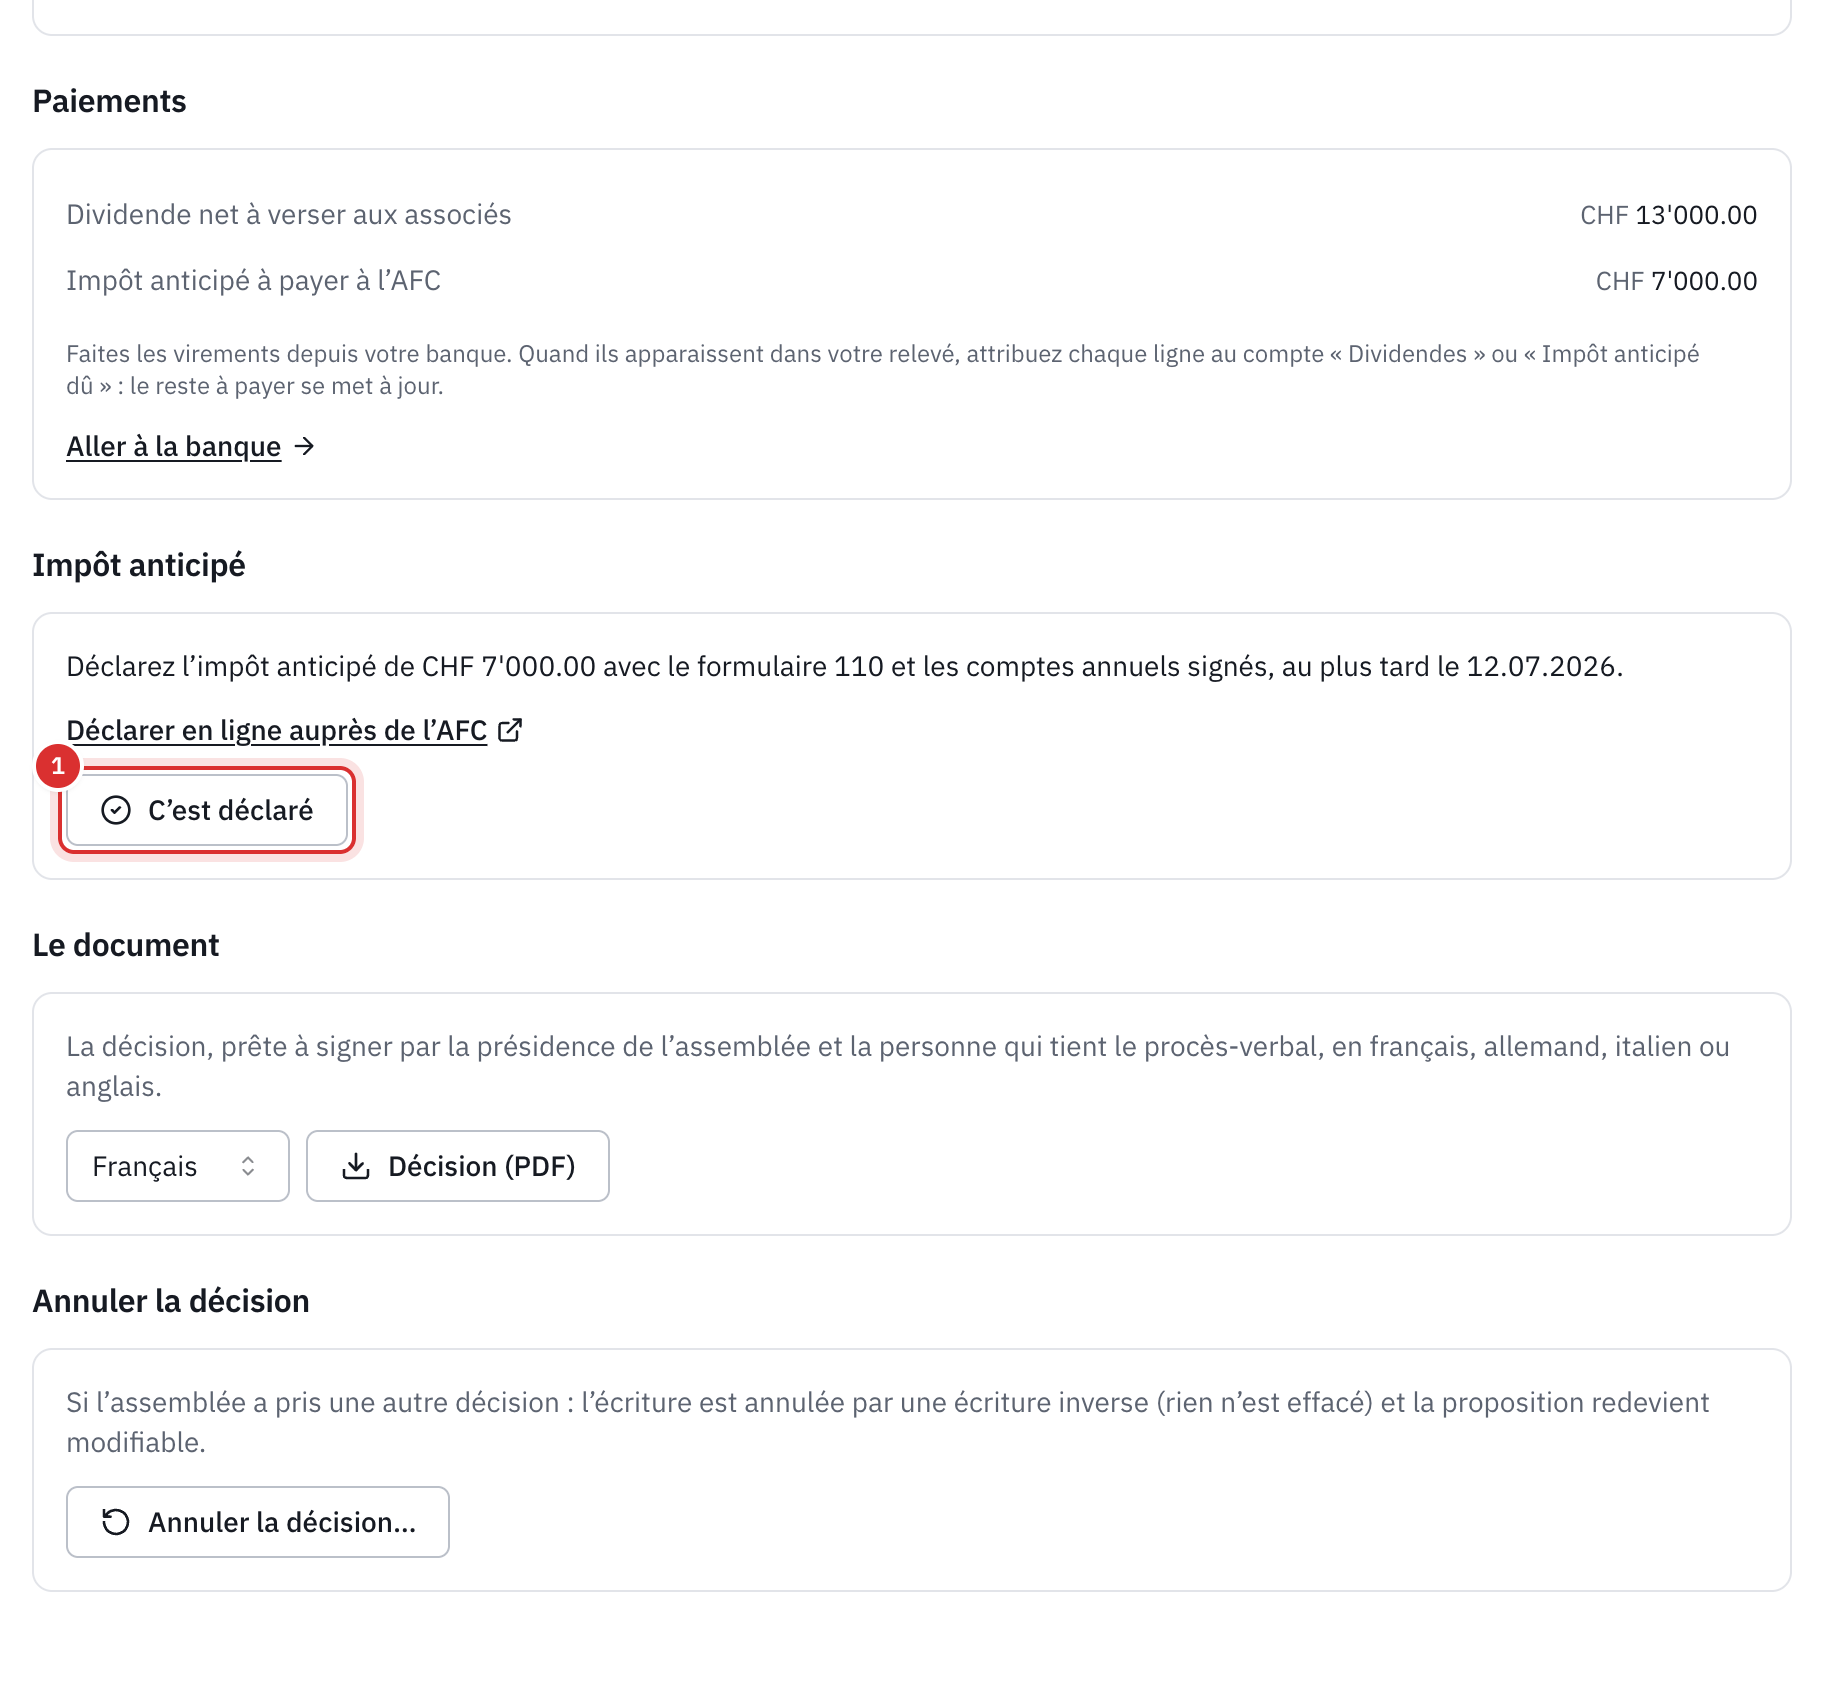
Task: Click the arrow icon beside "Aller à la banque"
Action: 305,446
